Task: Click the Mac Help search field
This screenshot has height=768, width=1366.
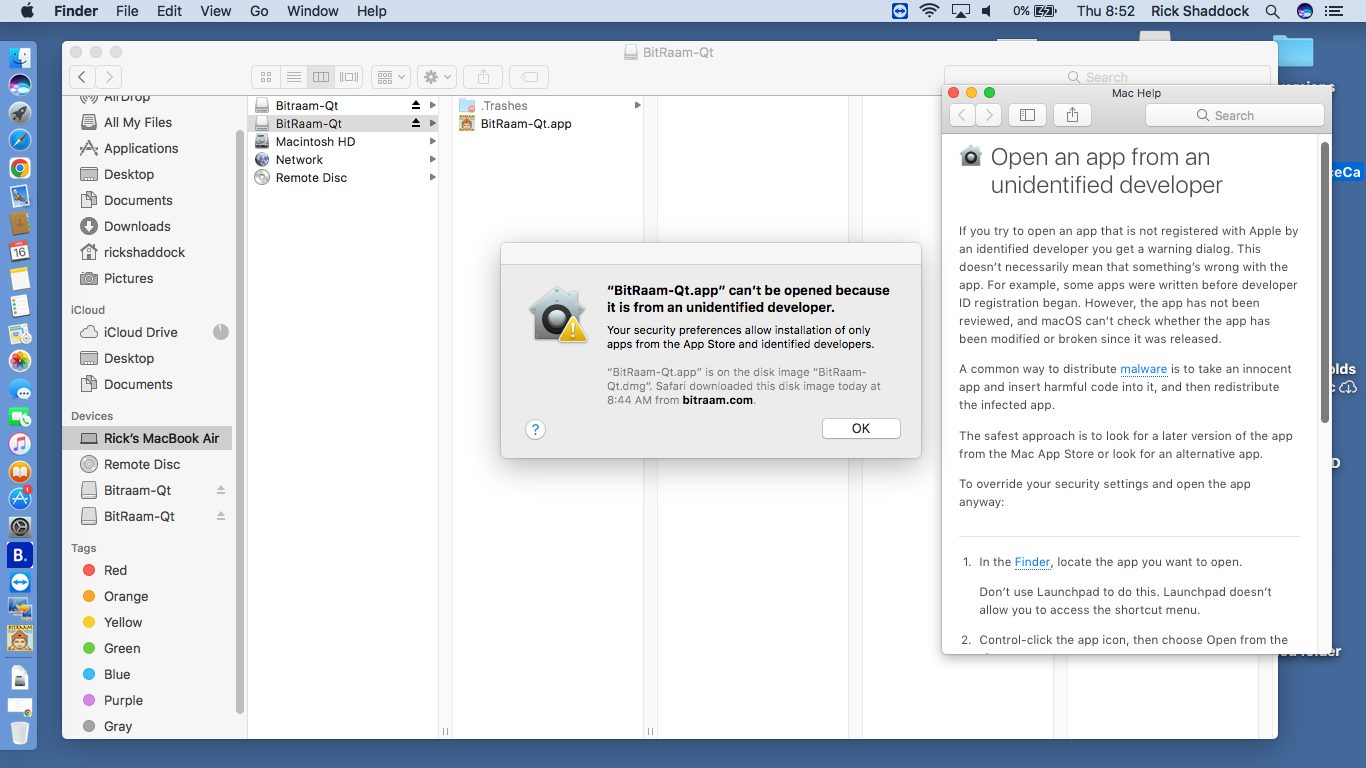Action: (1234, 115)
